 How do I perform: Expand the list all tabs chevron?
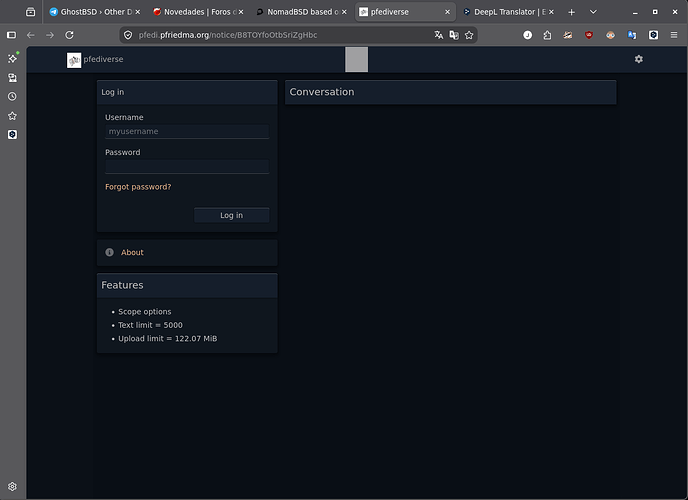click(x=593, y=12)
